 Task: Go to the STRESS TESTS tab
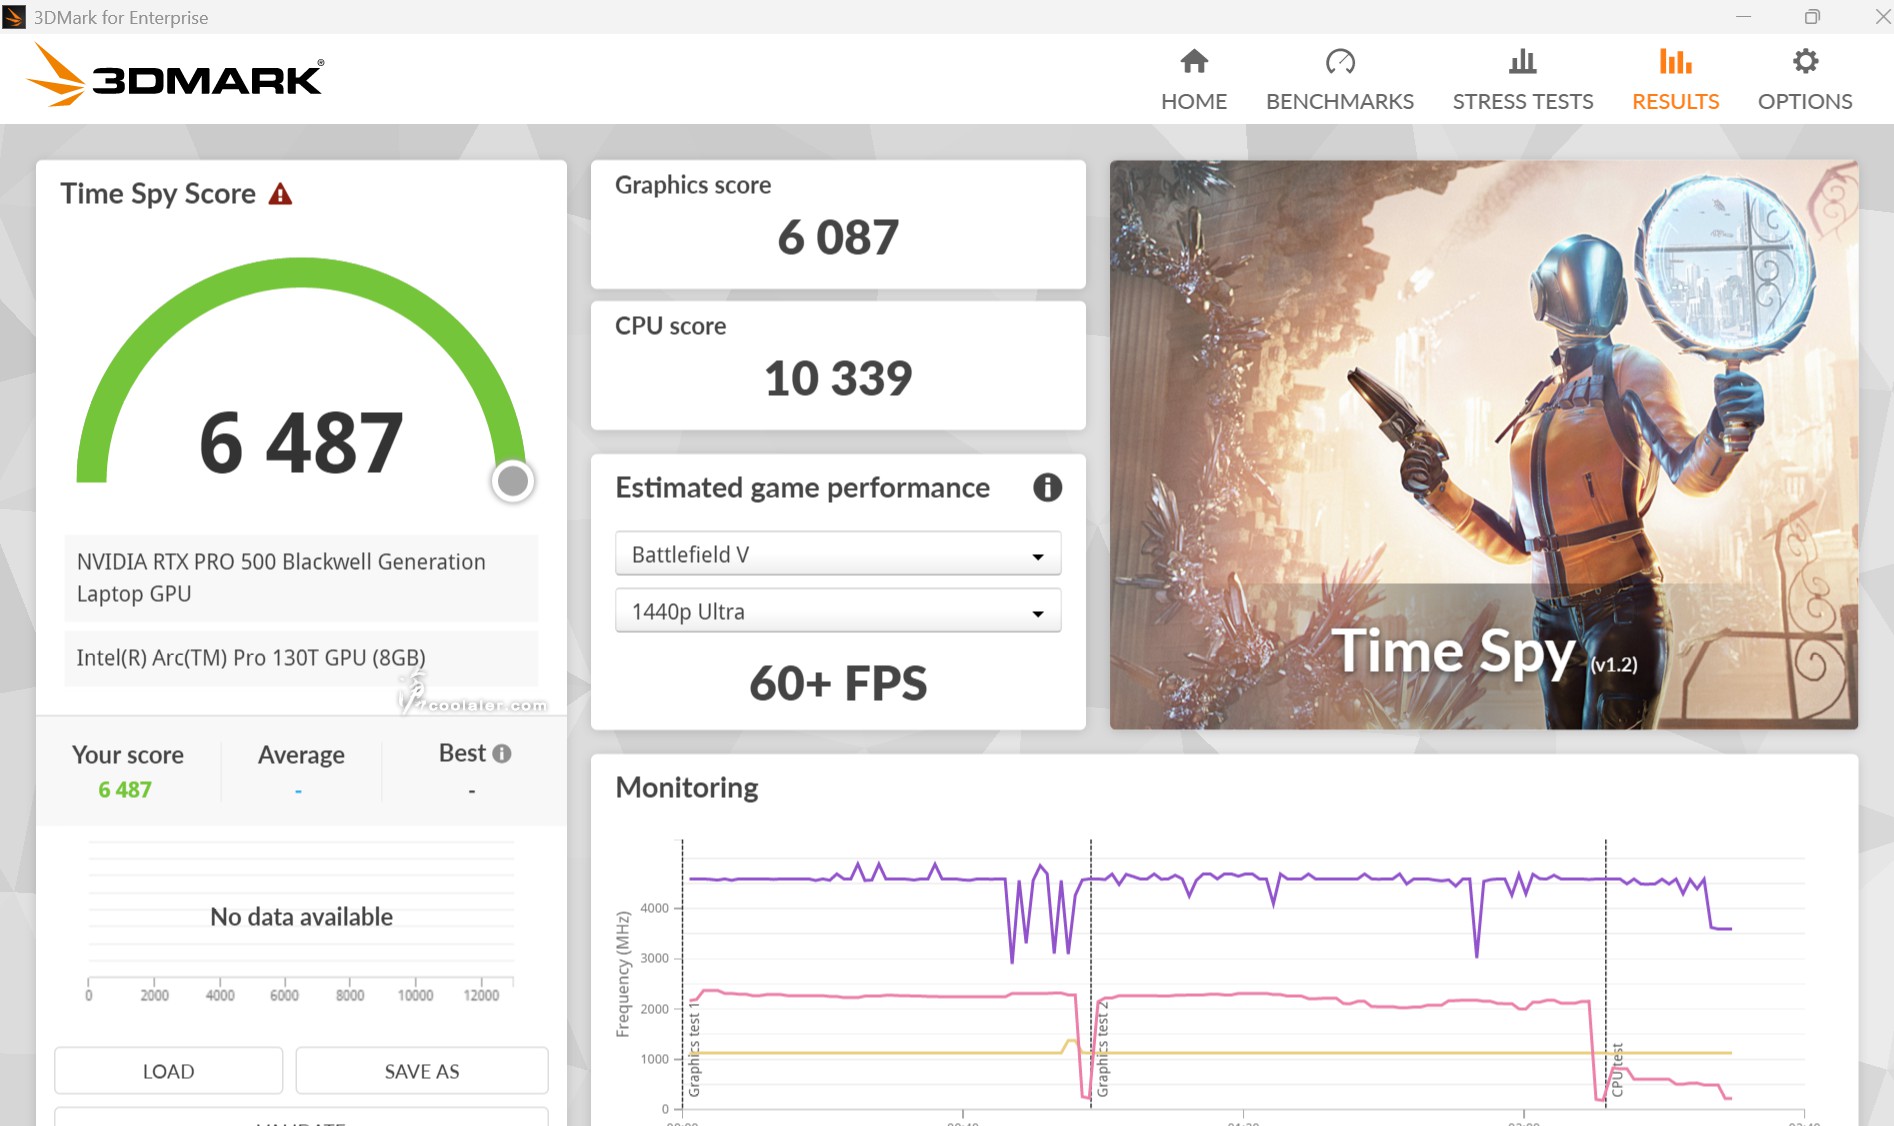pyautogui.click(x=1522, y=101)
